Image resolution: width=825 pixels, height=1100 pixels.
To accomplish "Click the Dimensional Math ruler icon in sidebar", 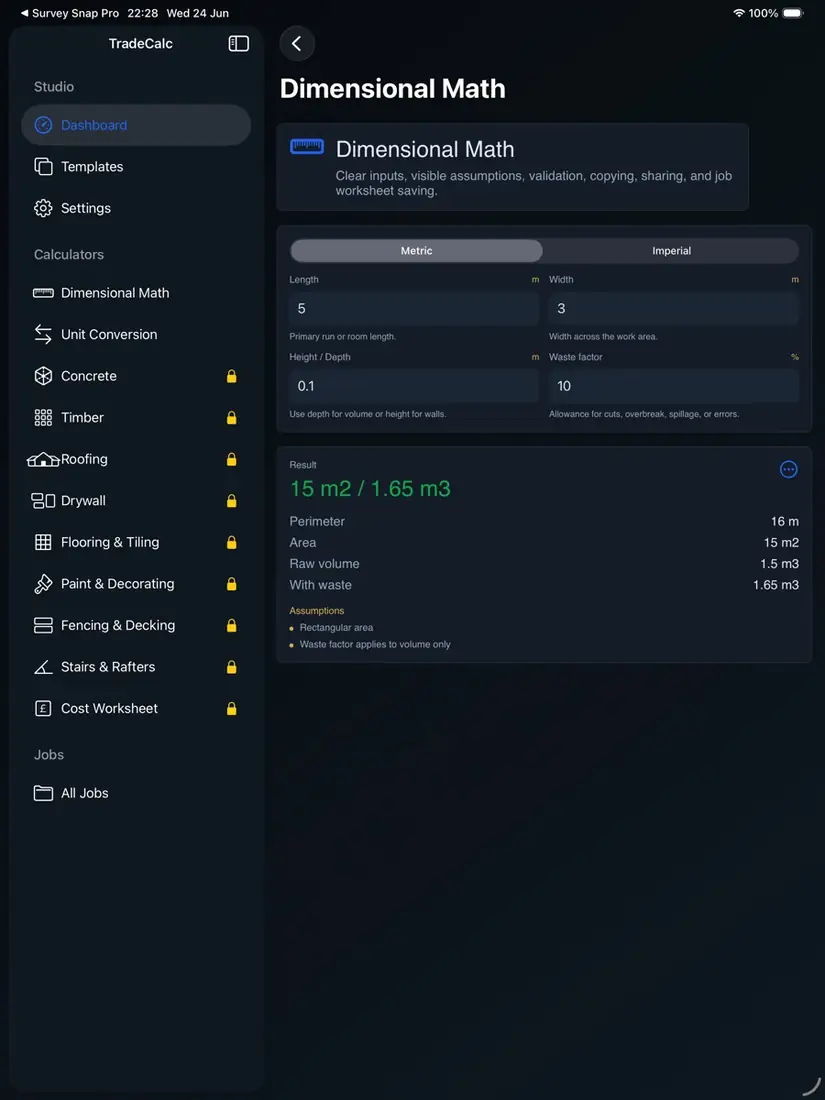I will click(43, 293).
